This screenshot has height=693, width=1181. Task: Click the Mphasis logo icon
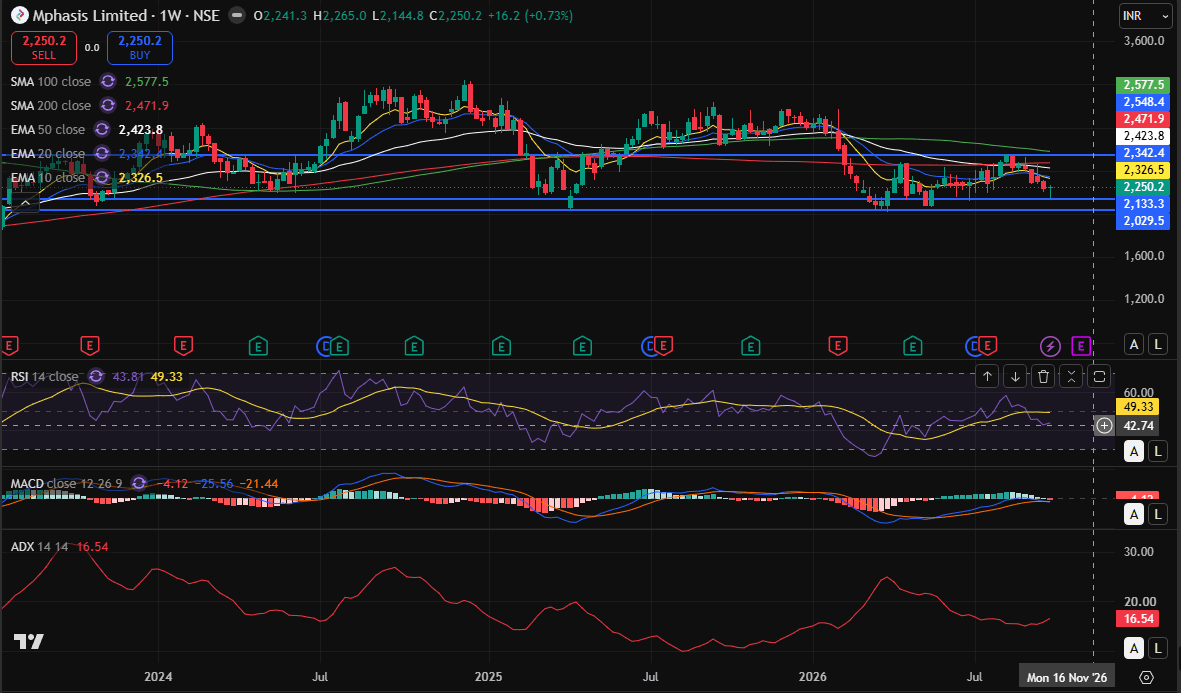point(20,15)
